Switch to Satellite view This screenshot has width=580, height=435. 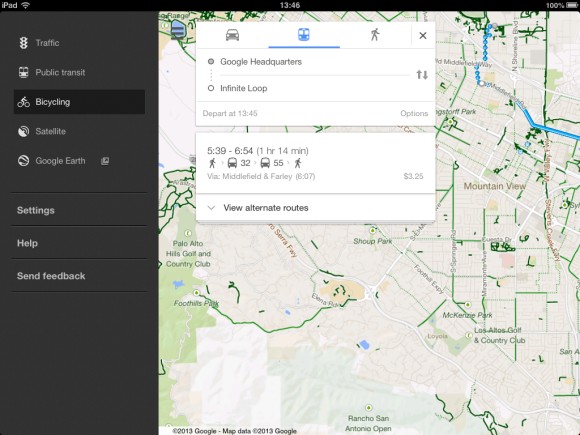pyautogui.click(x=79, y=131)
